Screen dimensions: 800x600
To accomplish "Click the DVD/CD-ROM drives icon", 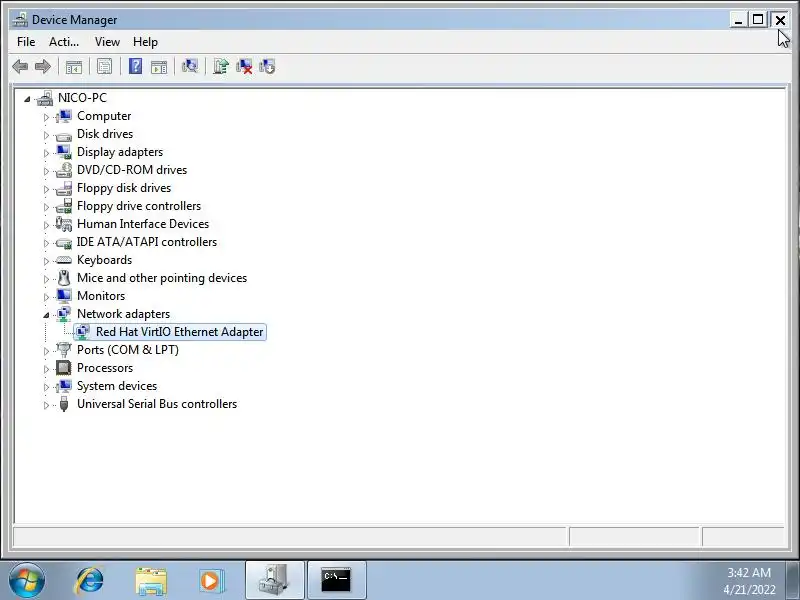I will click(x=64, y=170).
